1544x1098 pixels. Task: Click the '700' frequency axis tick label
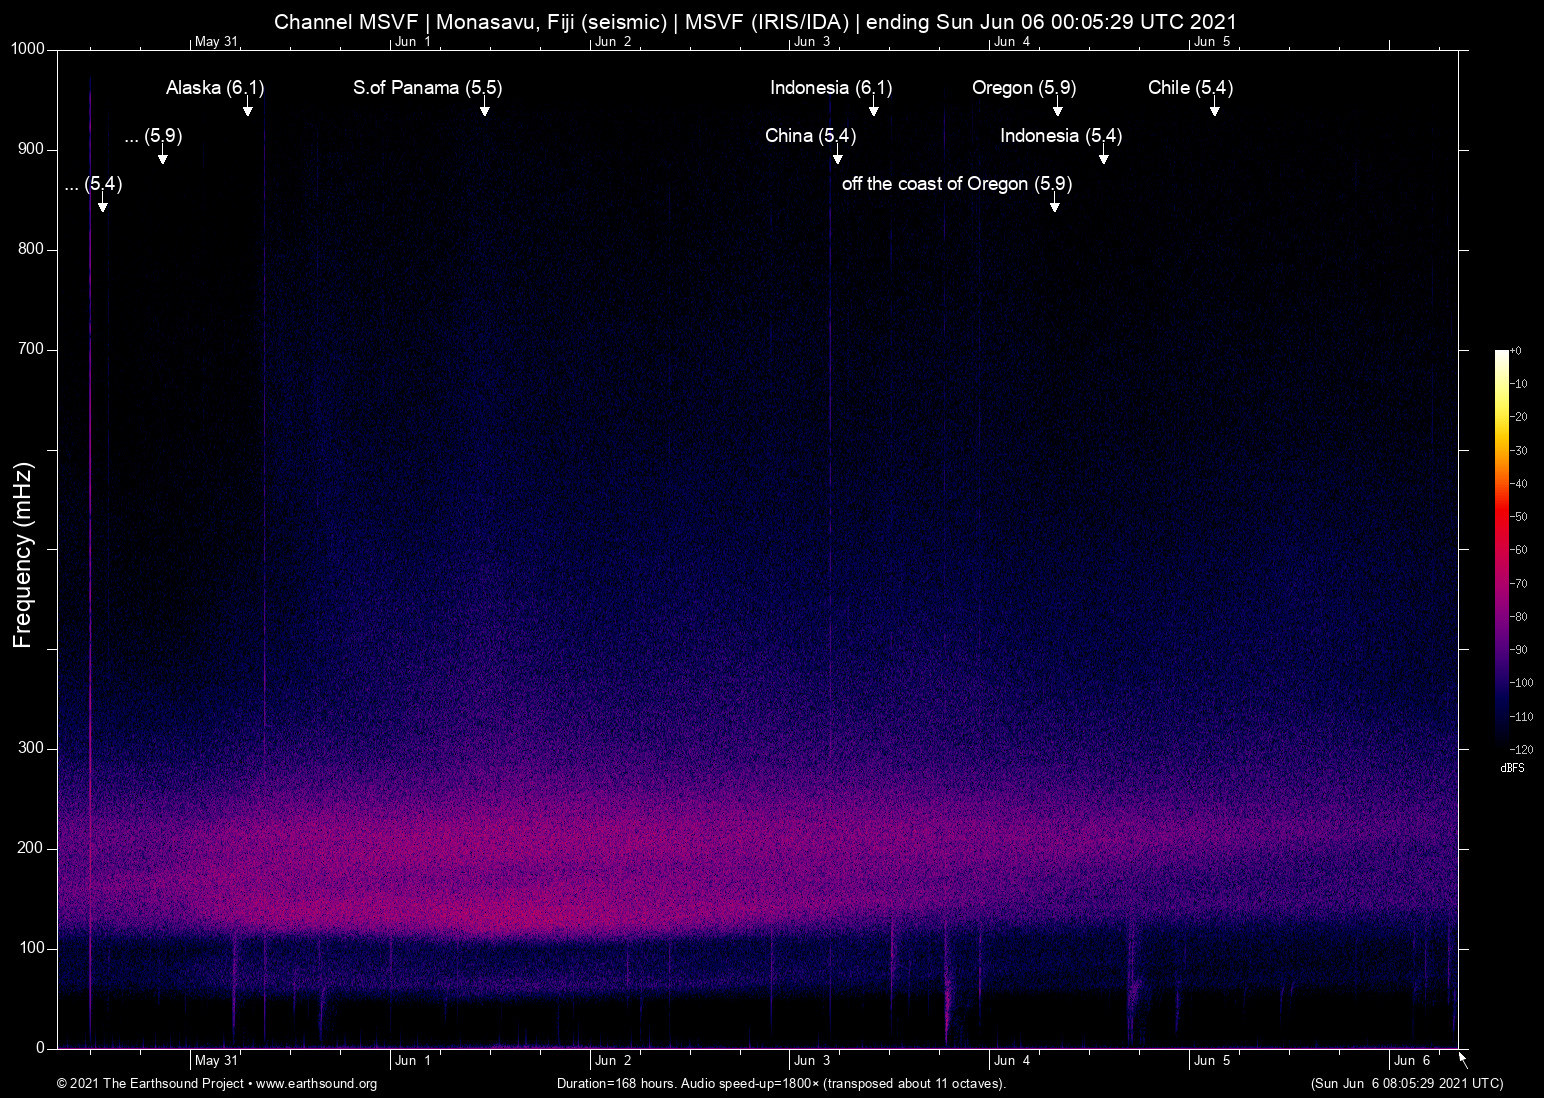[32, 349]
